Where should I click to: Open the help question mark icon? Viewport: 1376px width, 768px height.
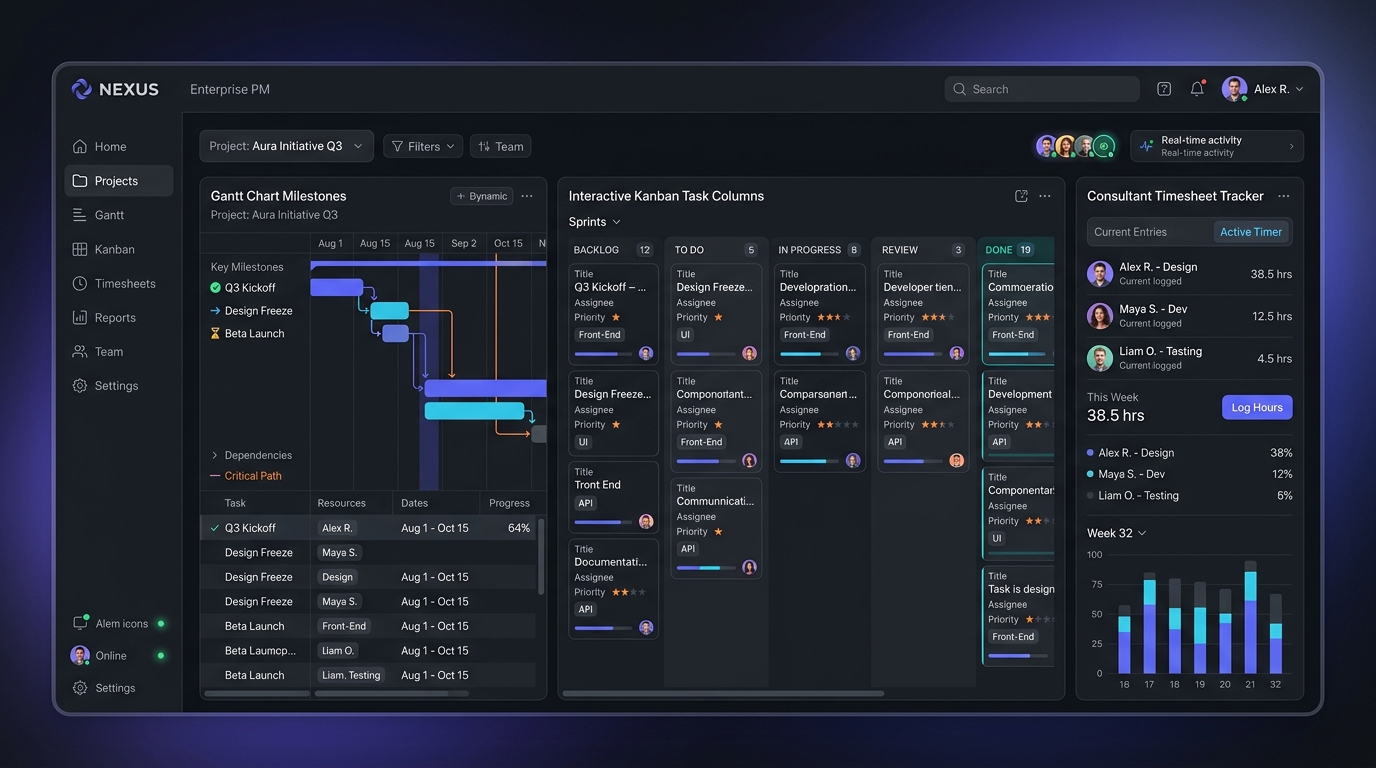pos(1164,89)
